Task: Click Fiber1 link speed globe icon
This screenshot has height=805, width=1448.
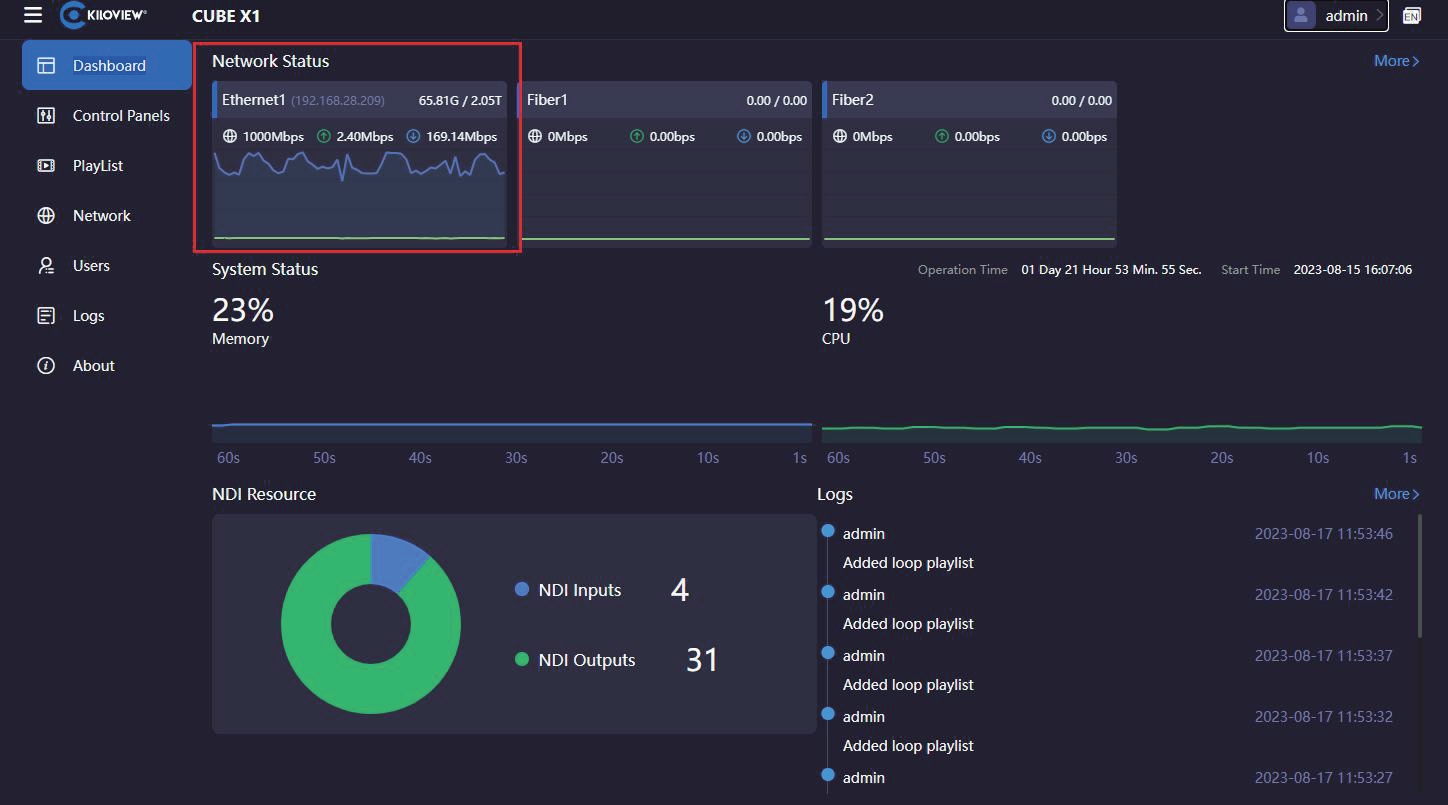Action: point(535,136)
